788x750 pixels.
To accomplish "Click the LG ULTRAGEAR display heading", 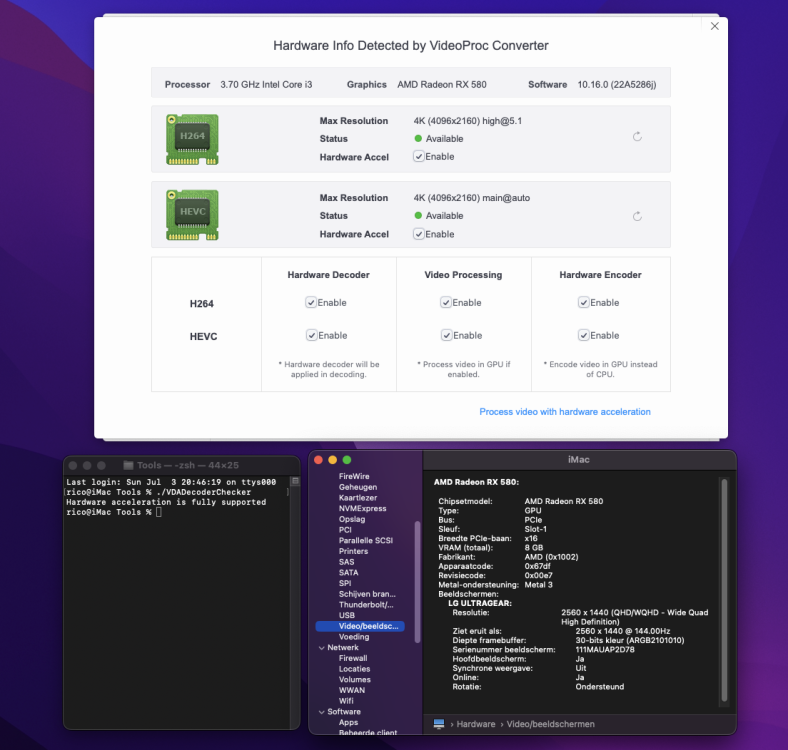I will coord(479,603).
